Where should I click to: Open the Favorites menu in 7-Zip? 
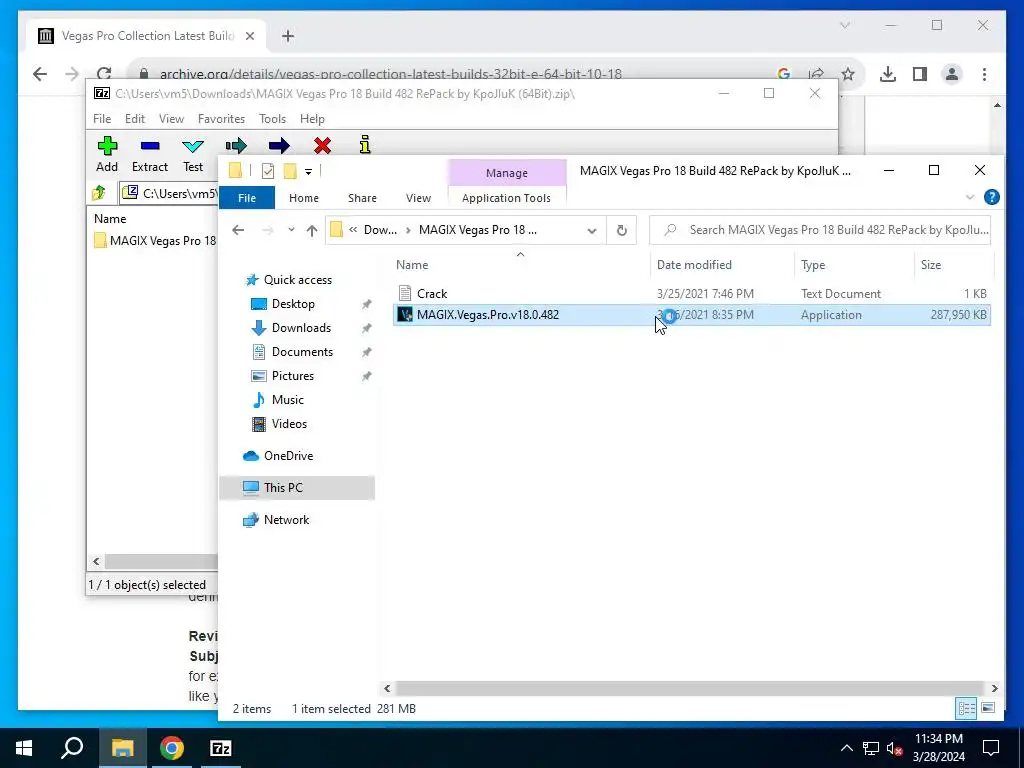[x=221, y=119]
